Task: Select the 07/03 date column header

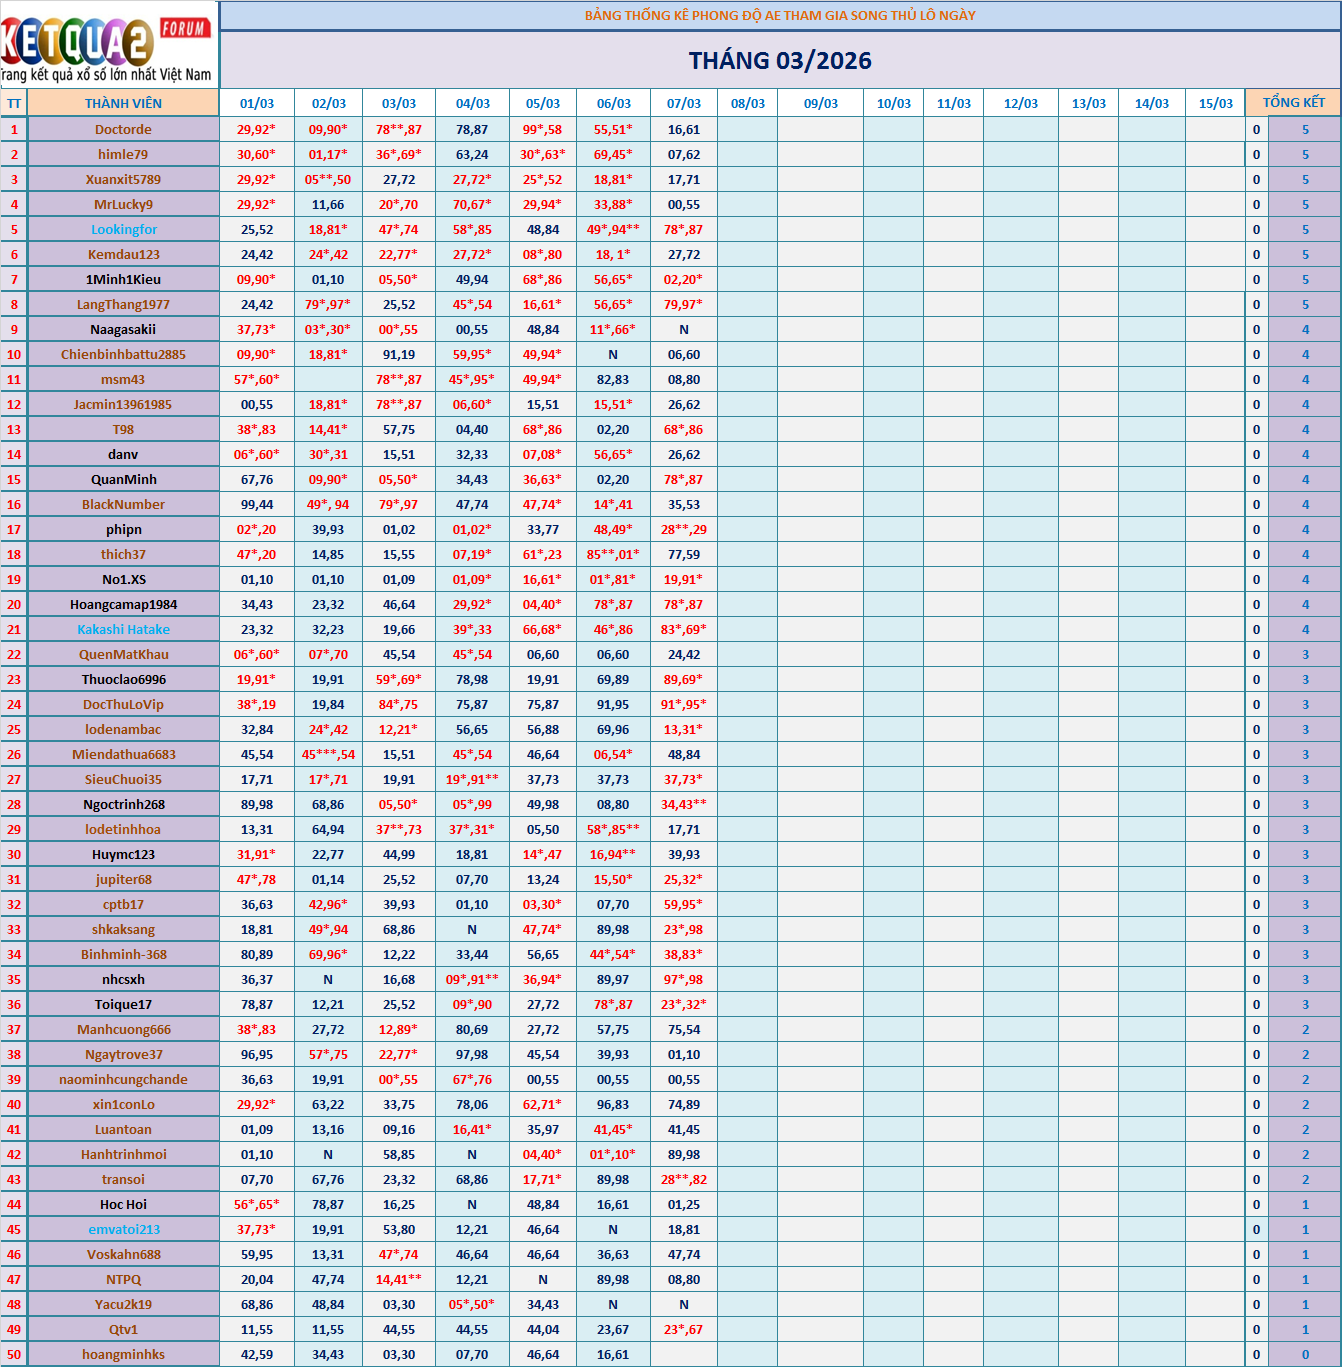Action: point(684,103)
